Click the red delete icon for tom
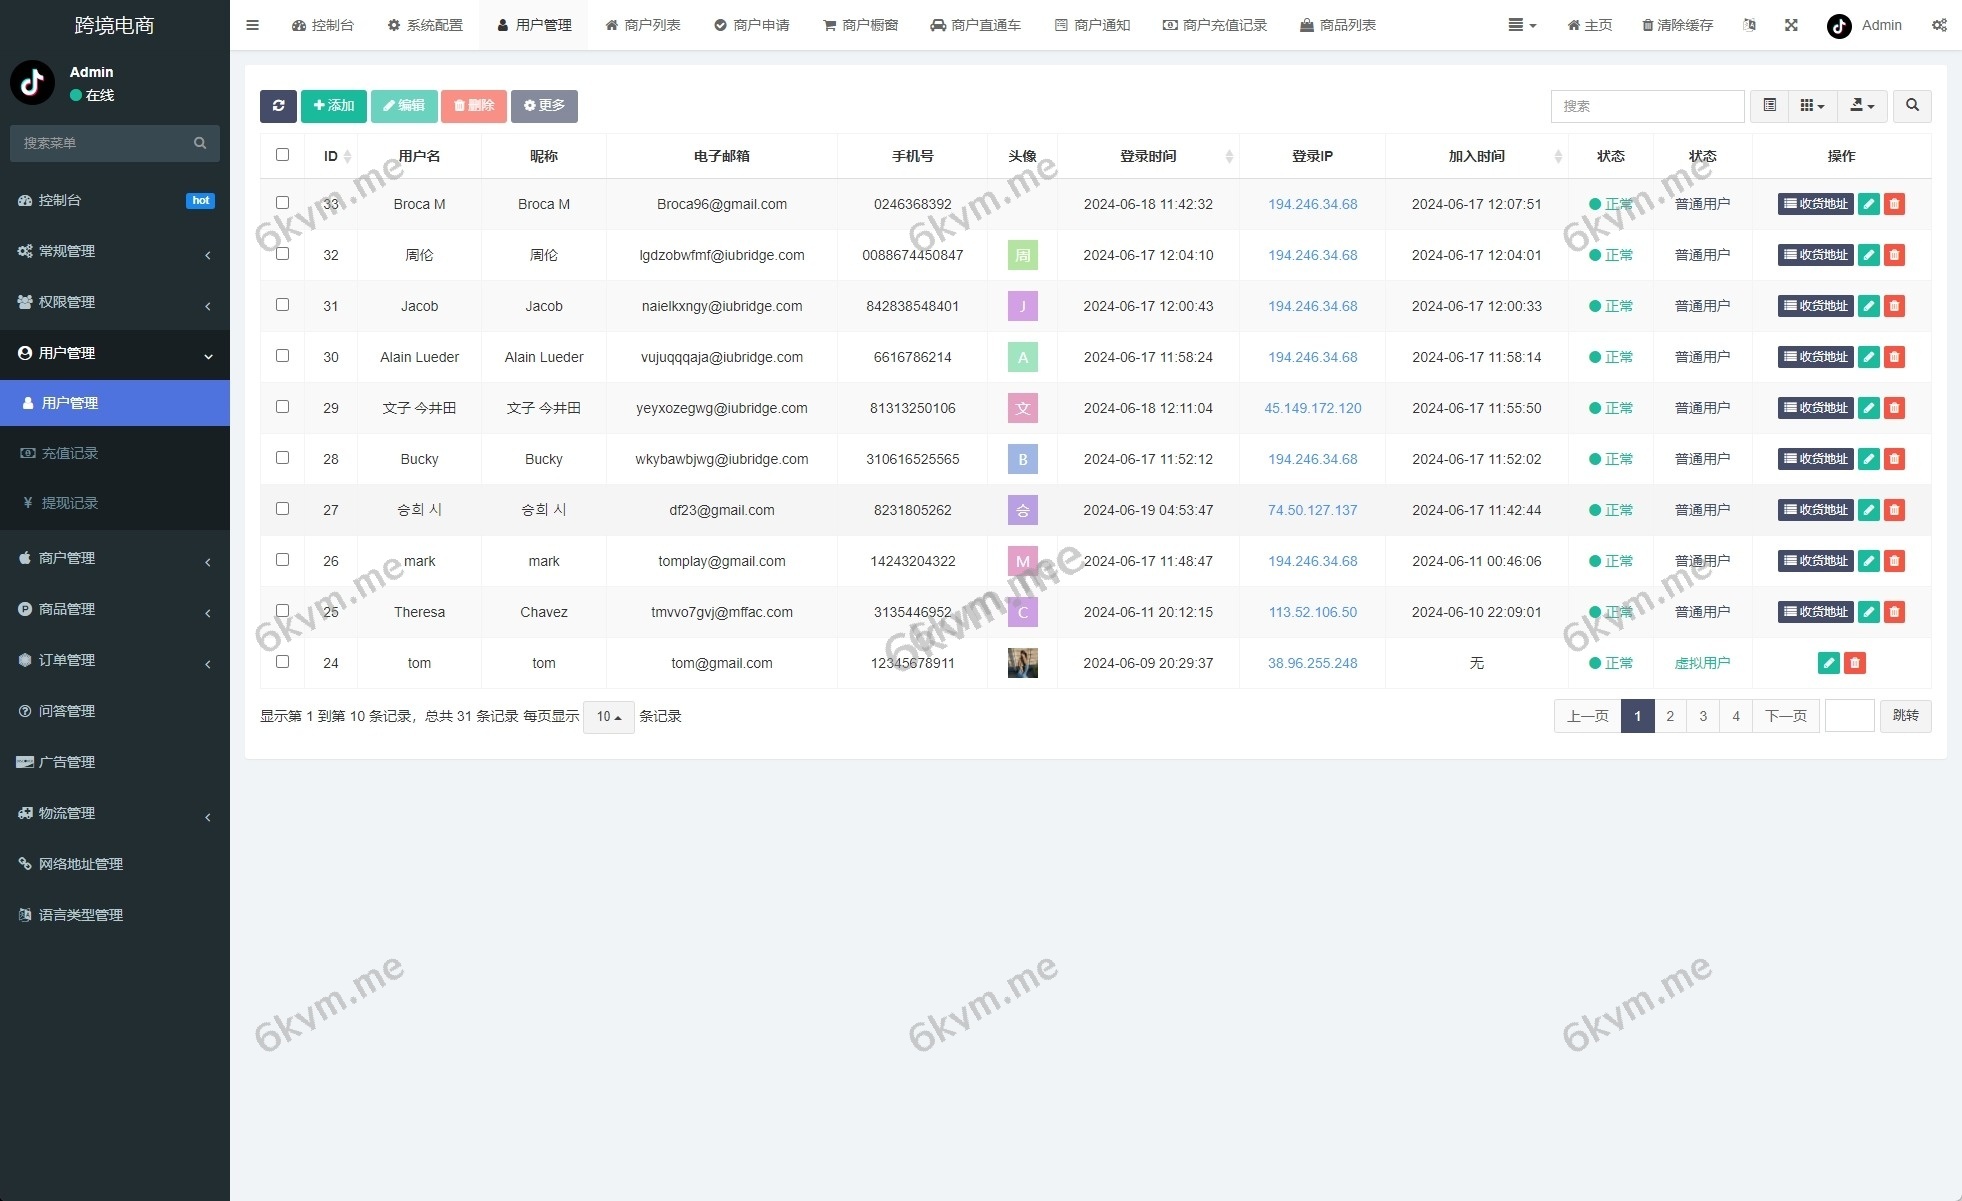This screenshot has height=1201, width=1962. pyautogui.click(x=1854, y=663)
